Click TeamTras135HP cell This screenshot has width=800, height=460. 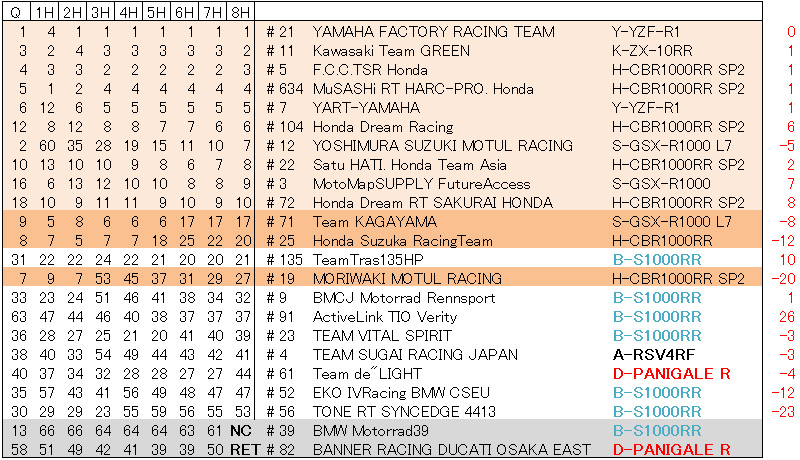click(x=368, y=260)
